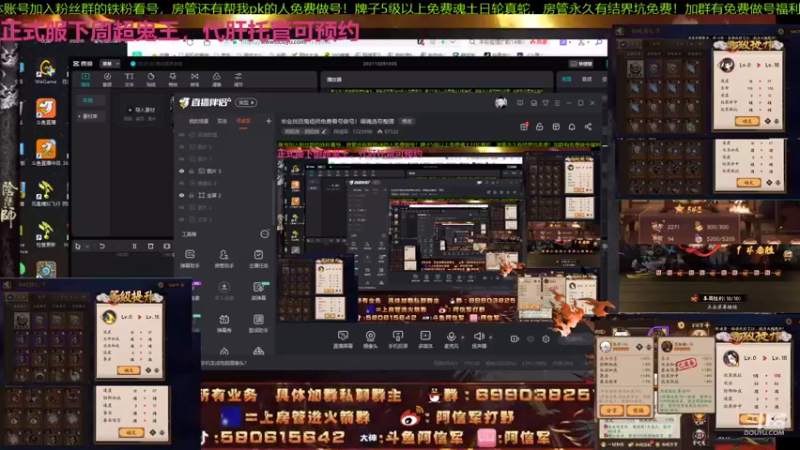800x450 pixels.
Task: Click the lock icon above the preview
Action: (x=539, y=127)
